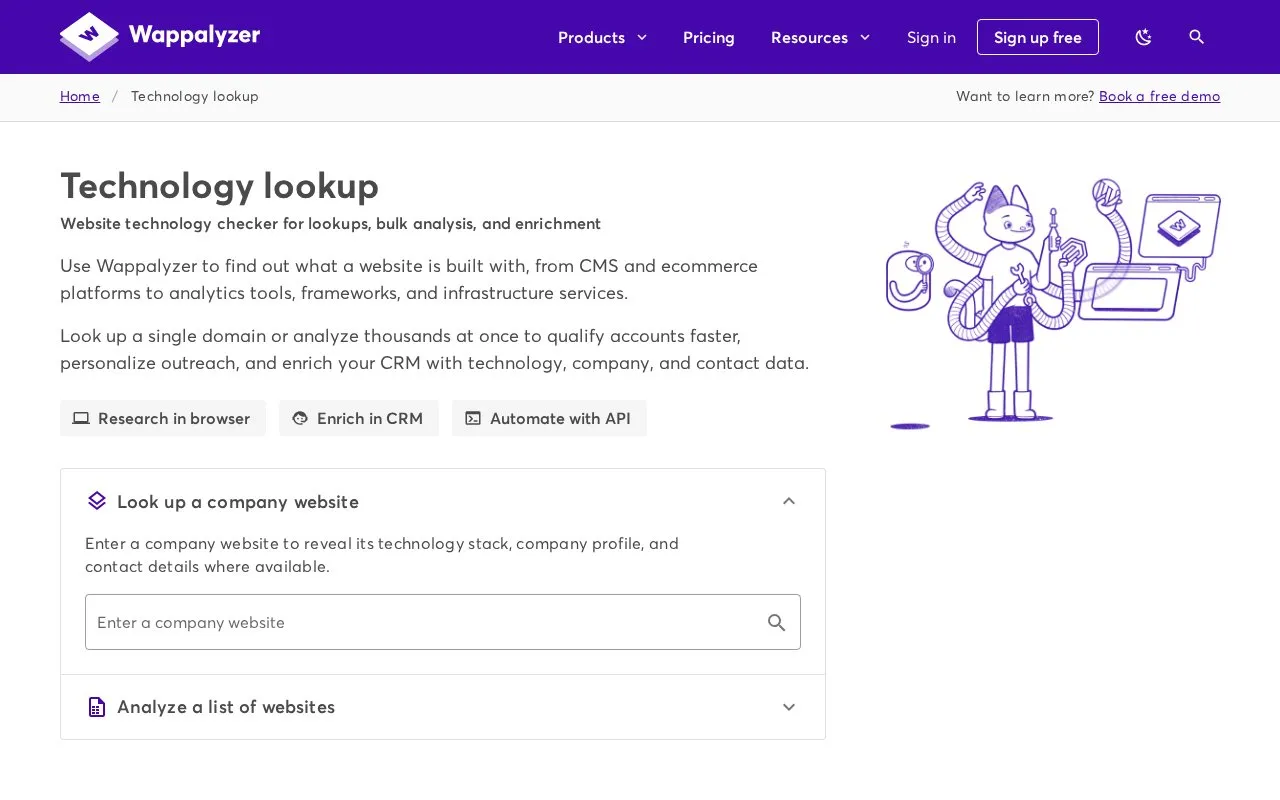Screen dimensions: 1280x800
Task: Click the search icon in website field
Action: coord(777,622)
